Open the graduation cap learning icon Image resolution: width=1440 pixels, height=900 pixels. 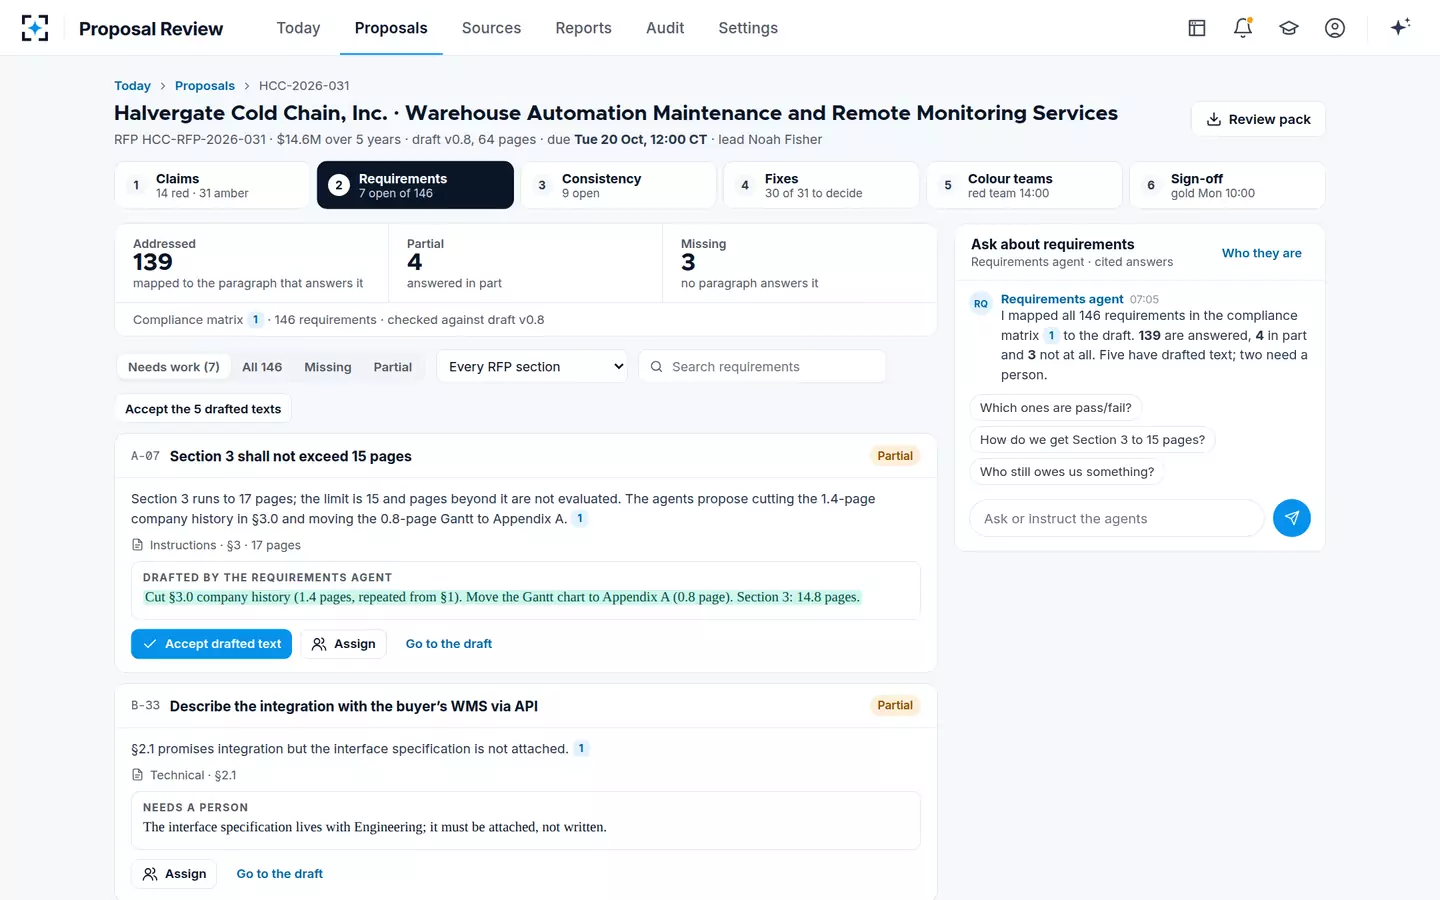1289,28
